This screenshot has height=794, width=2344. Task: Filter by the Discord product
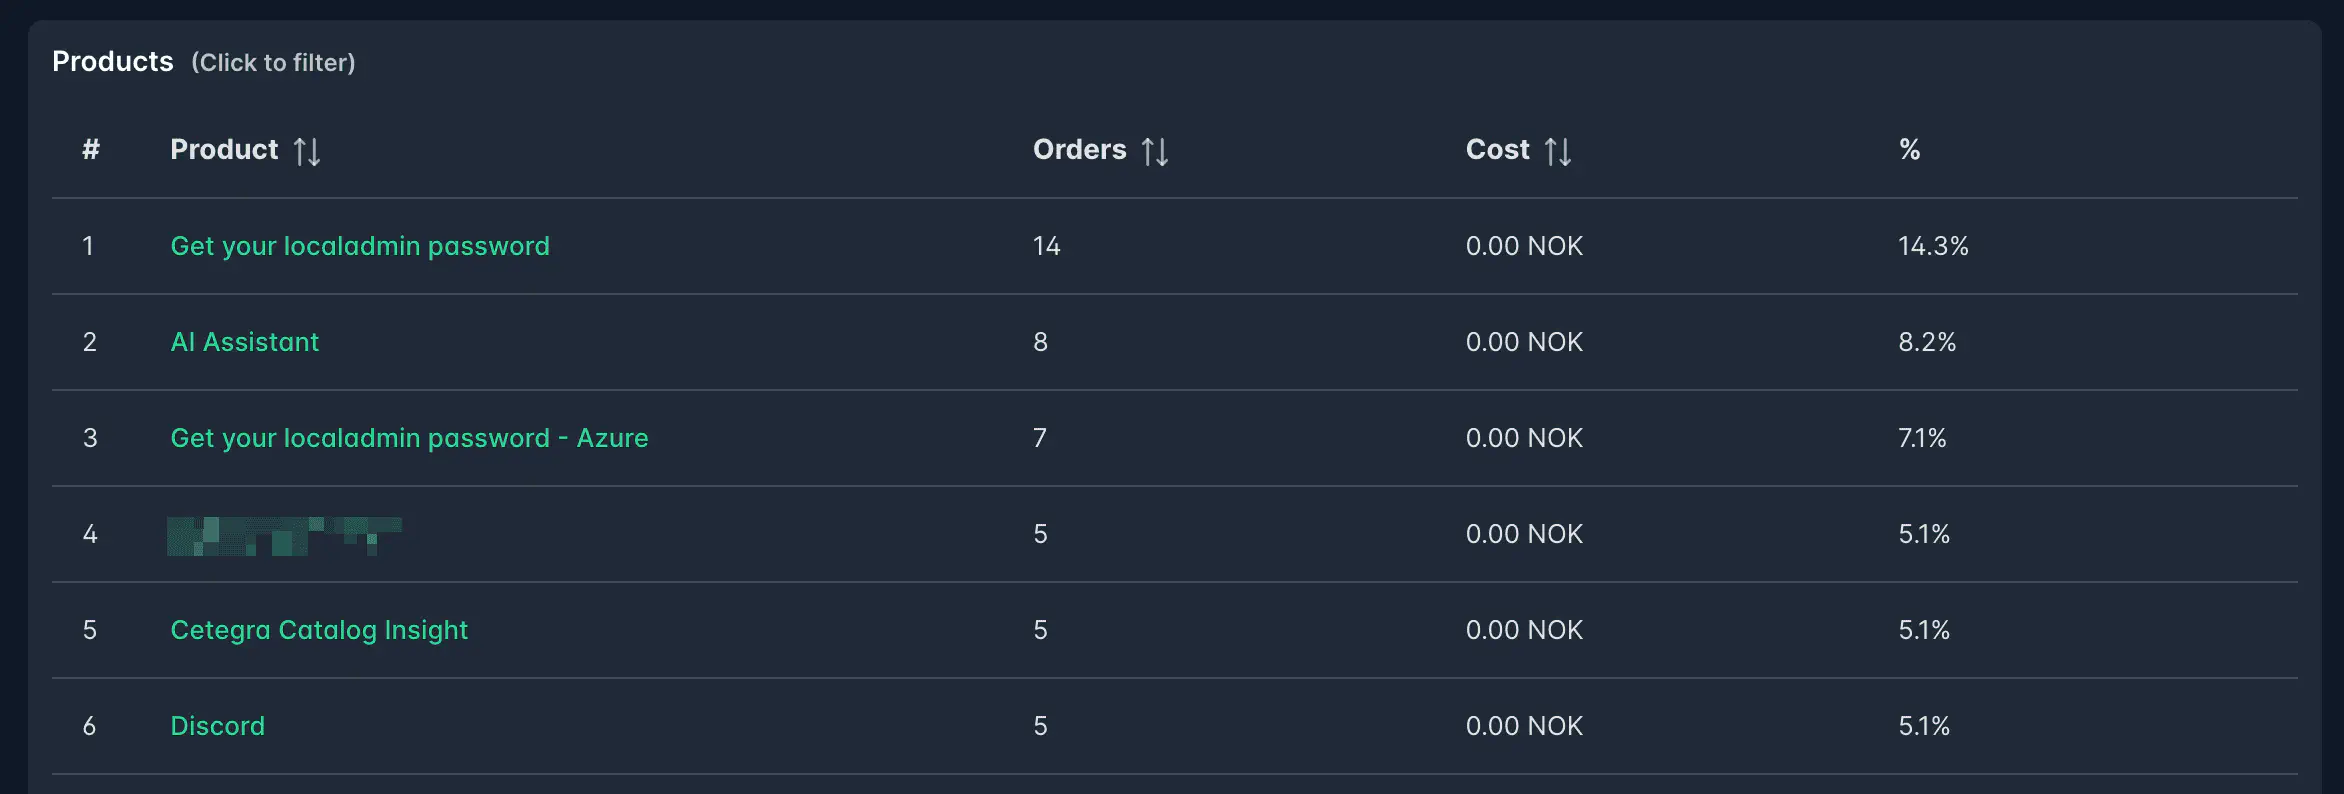click(x=217, y=726)
